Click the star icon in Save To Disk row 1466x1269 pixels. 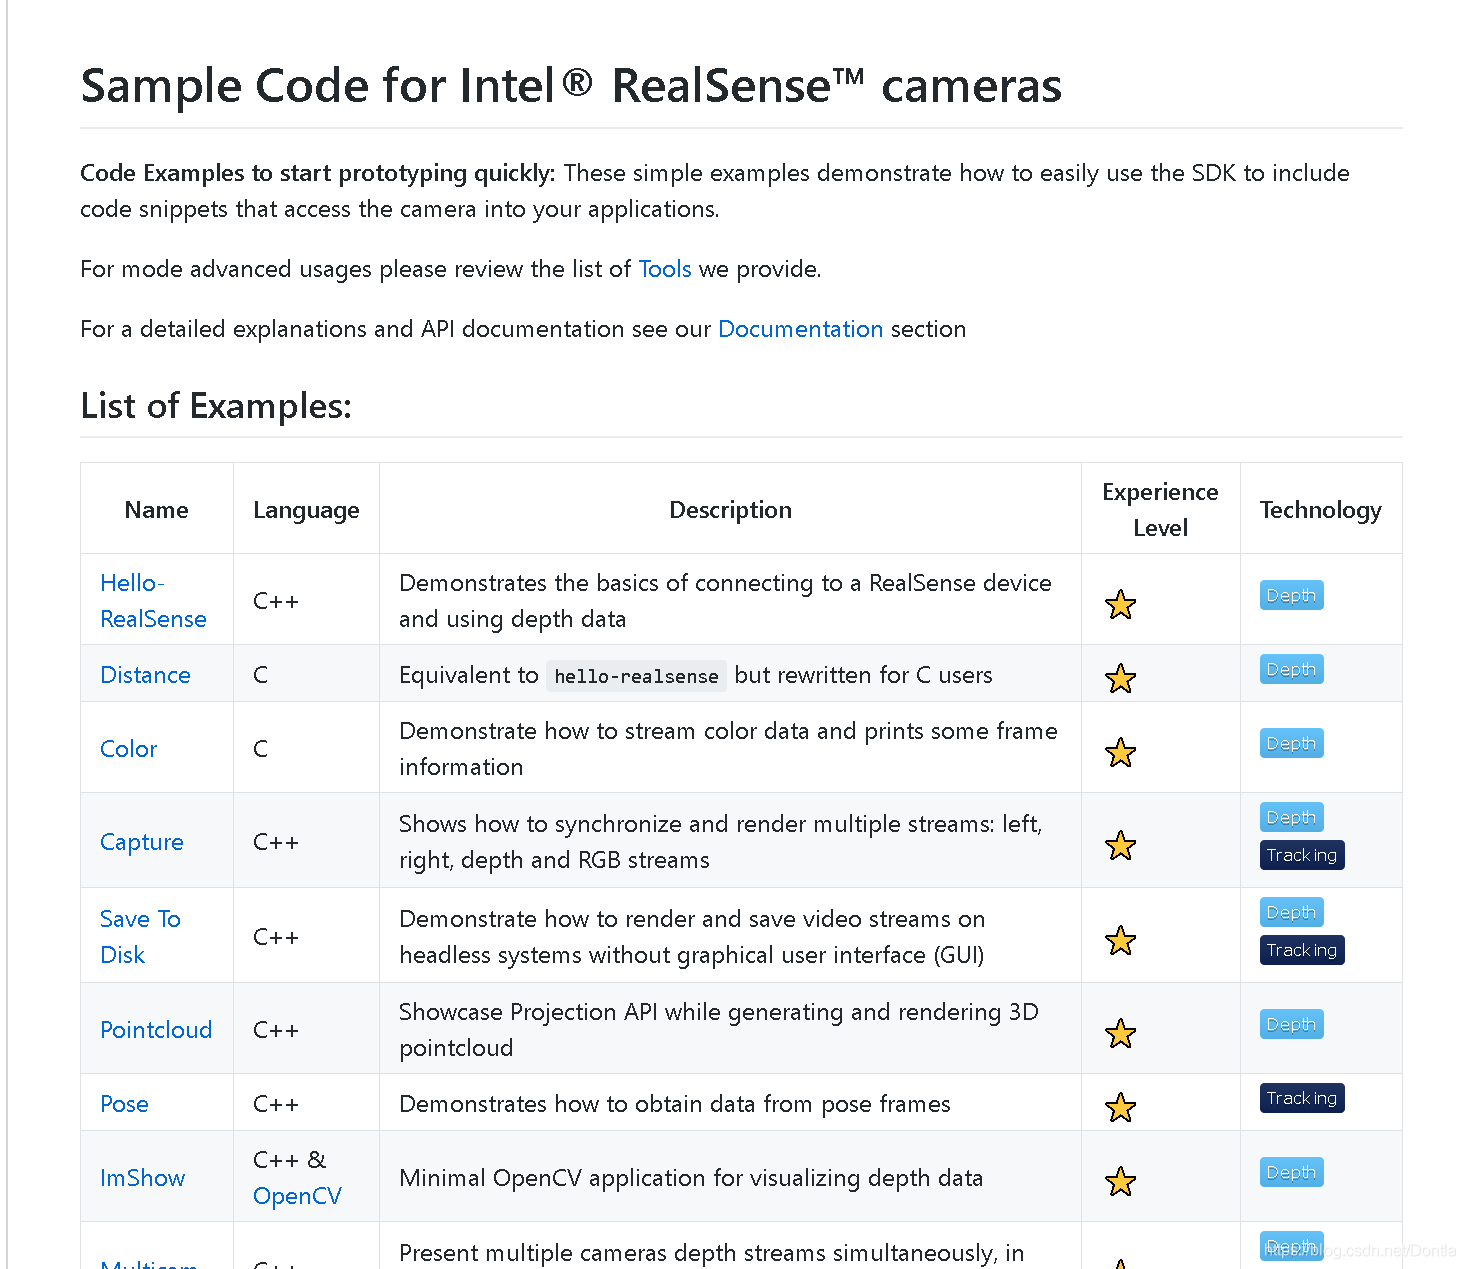tap(1120, 940)
